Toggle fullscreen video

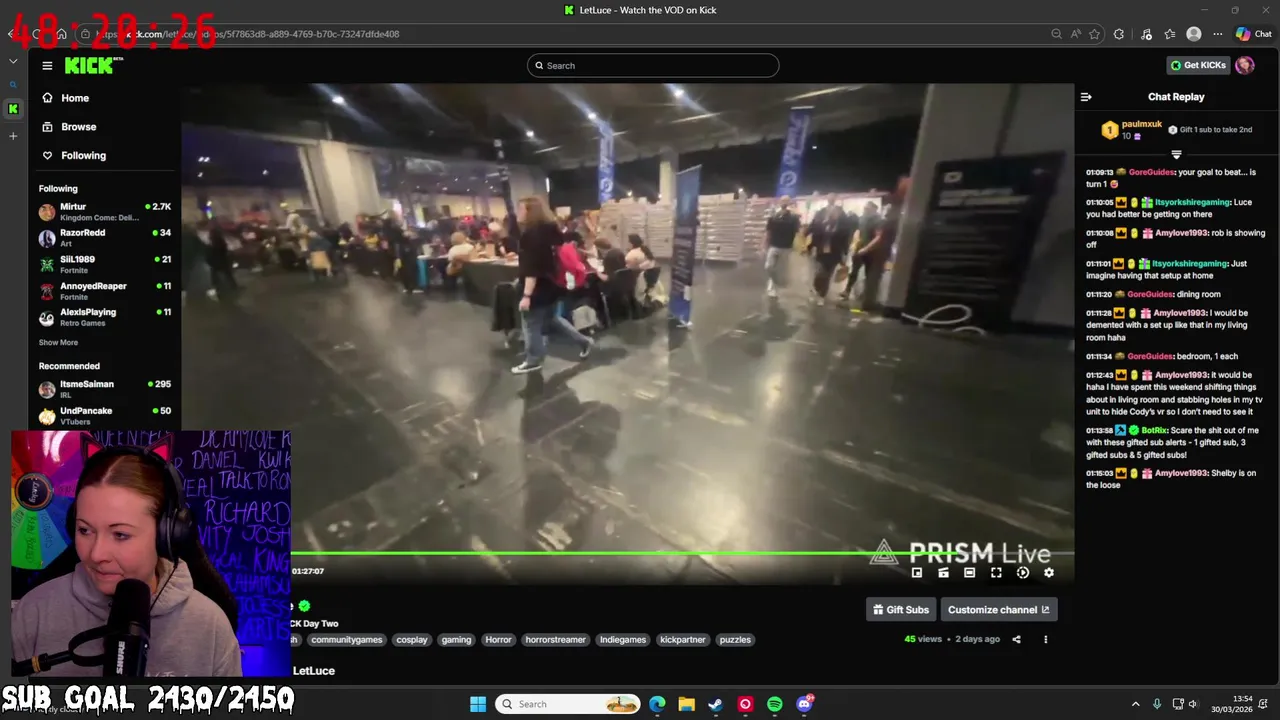pos(996,573)
